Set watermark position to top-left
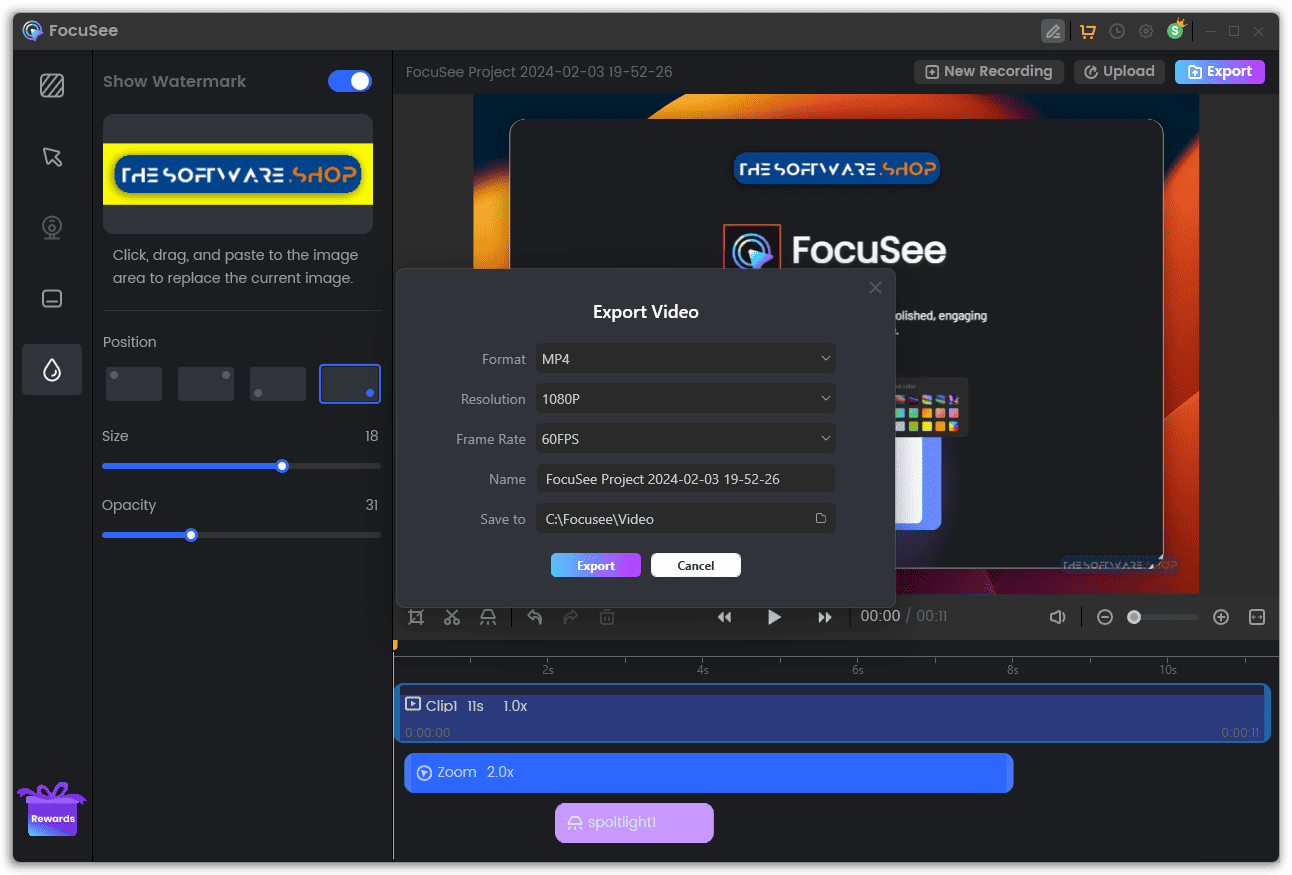 [x=134, y=384]
